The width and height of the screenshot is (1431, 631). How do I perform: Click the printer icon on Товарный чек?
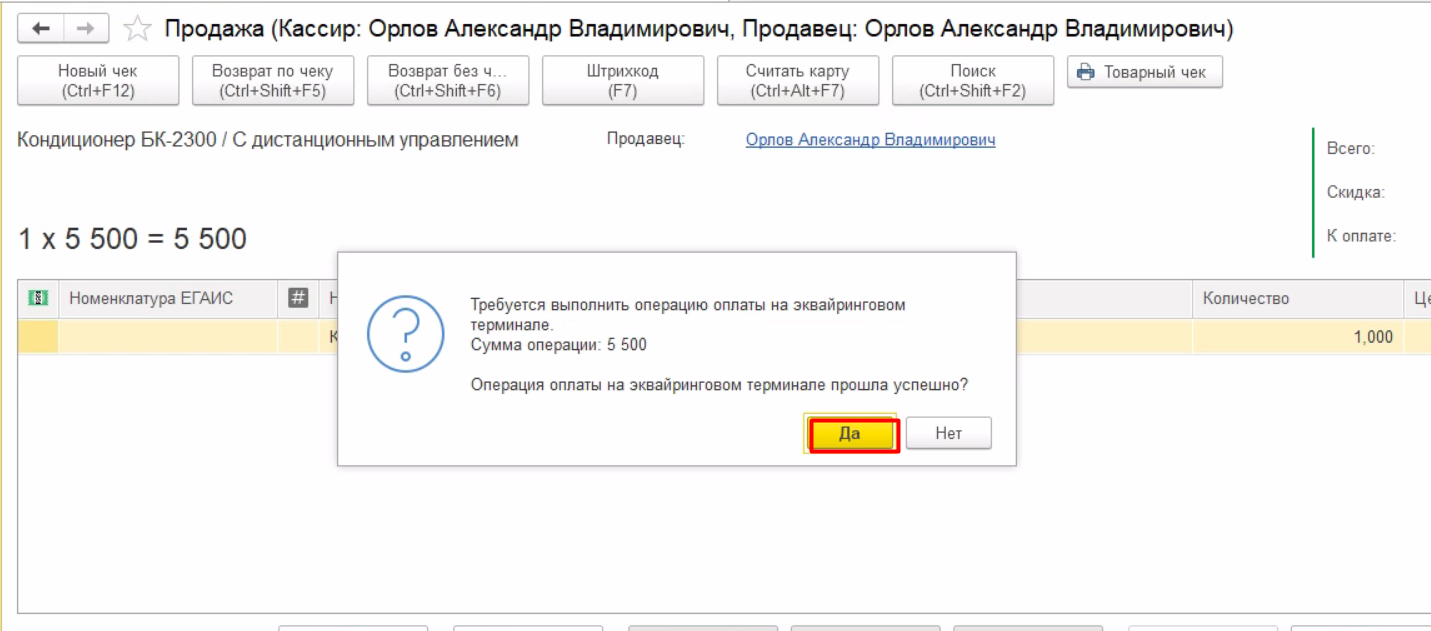tap(1086, 72)
